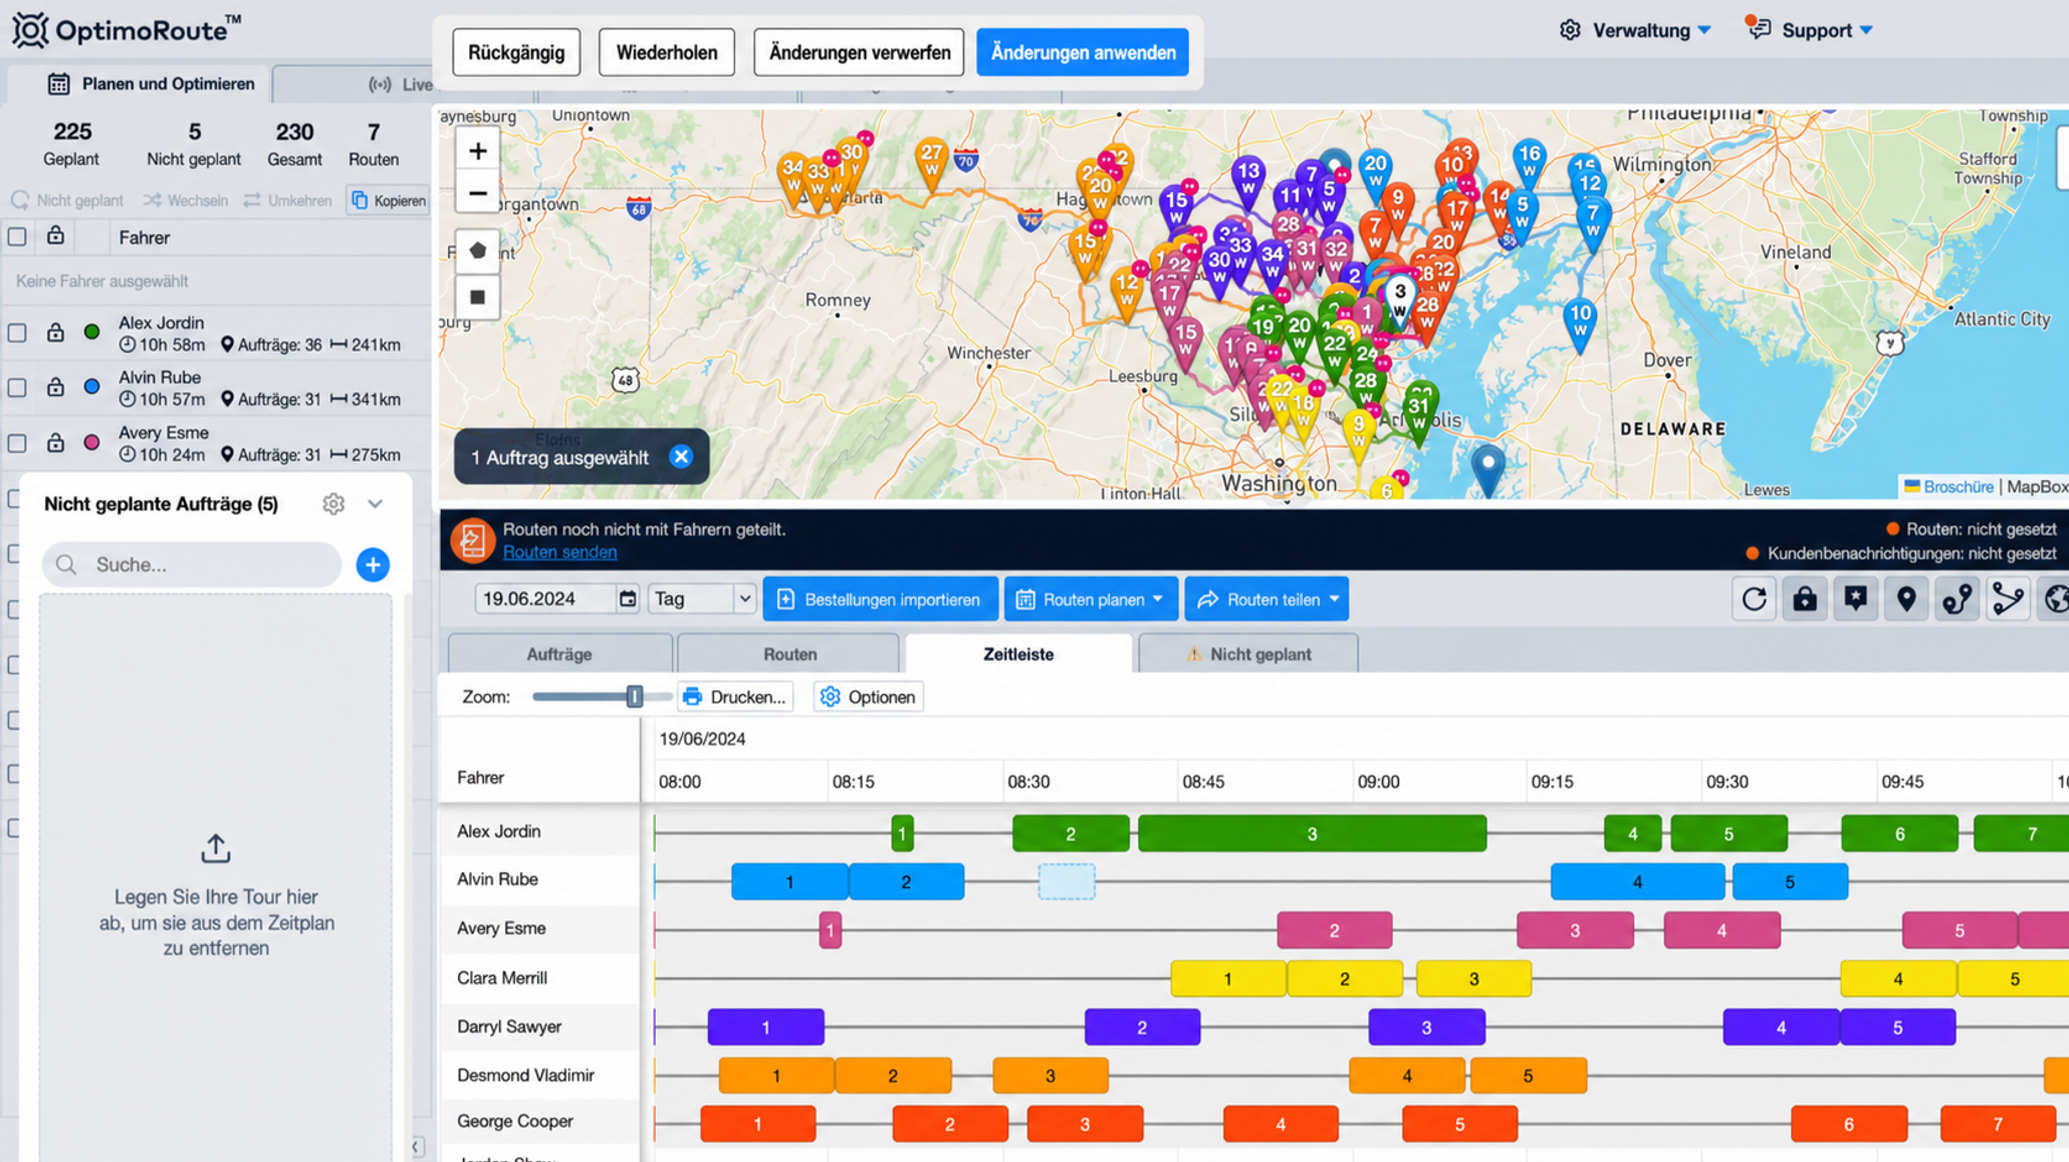This screenshot has height=1162, width=2069.
Task: Click the route path toolbar icon
Action: pyautogui.click(x=1957, y=599)
